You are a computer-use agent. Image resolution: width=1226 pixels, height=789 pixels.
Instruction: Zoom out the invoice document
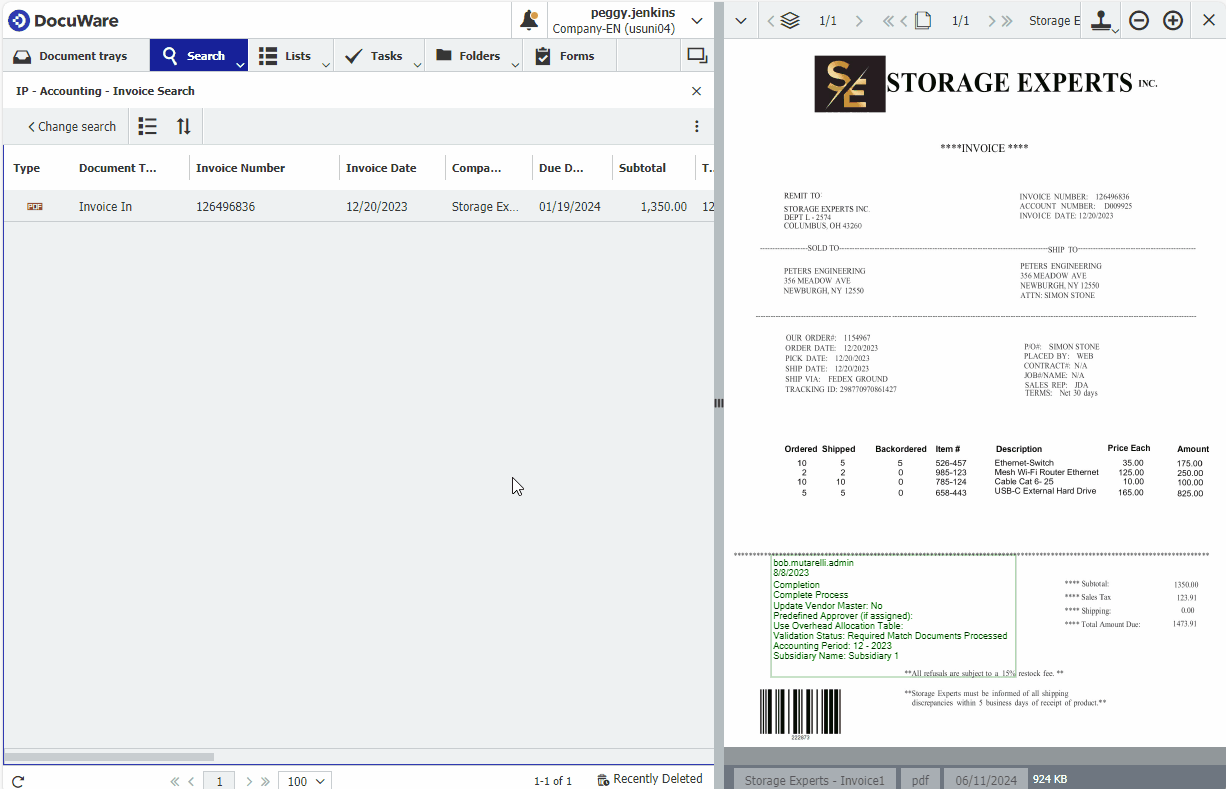1139,20
